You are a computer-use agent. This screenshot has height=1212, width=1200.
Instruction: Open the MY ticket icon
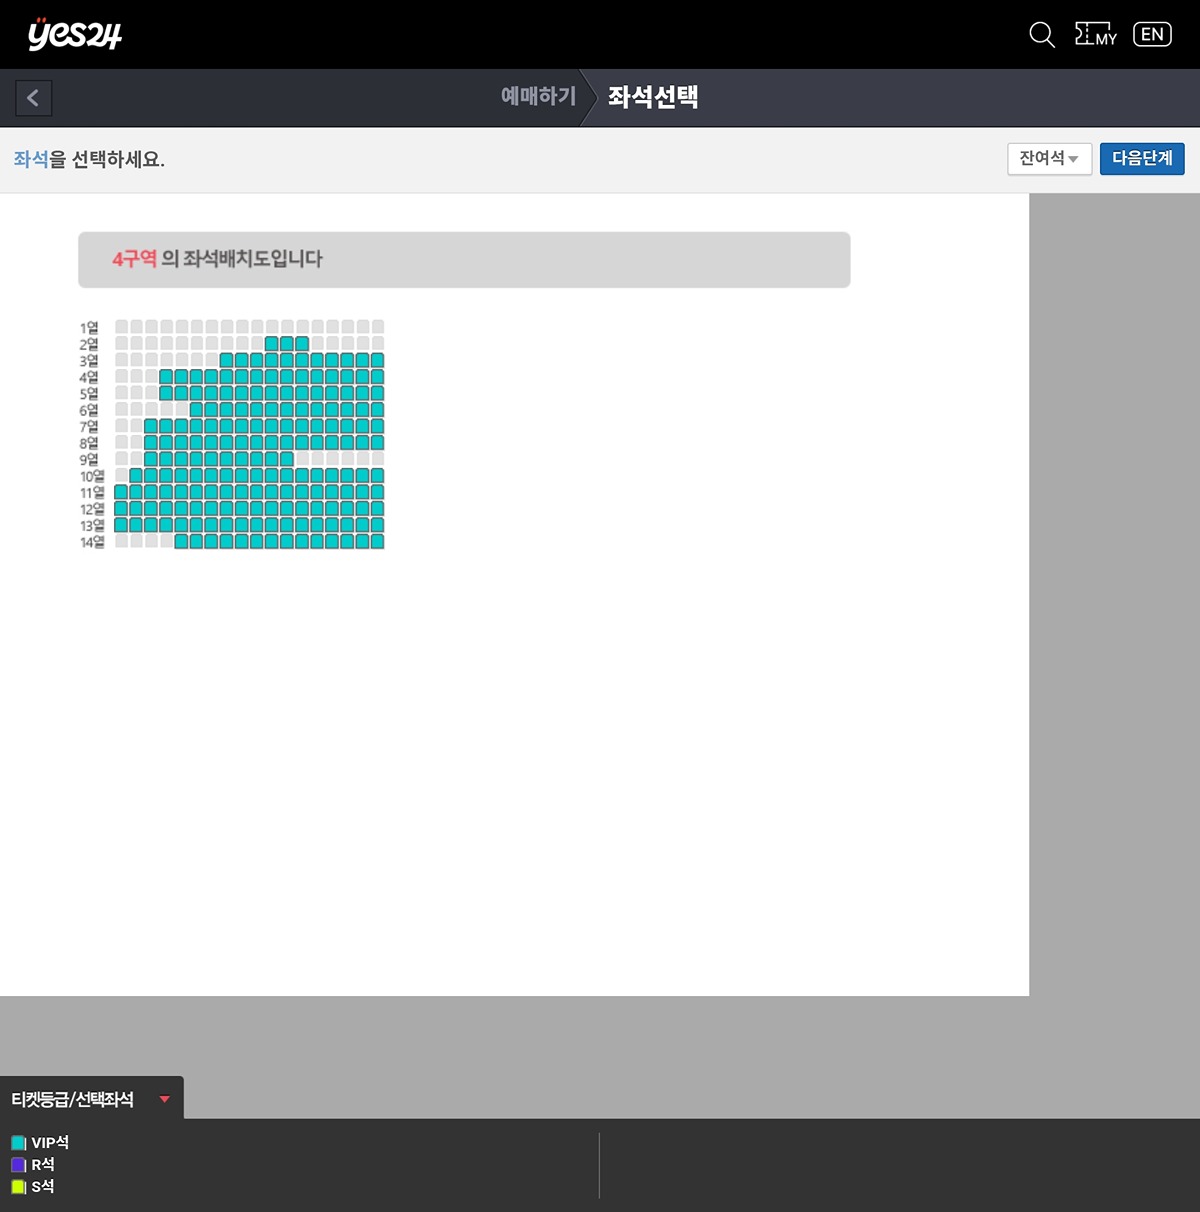pos(1095,35)
